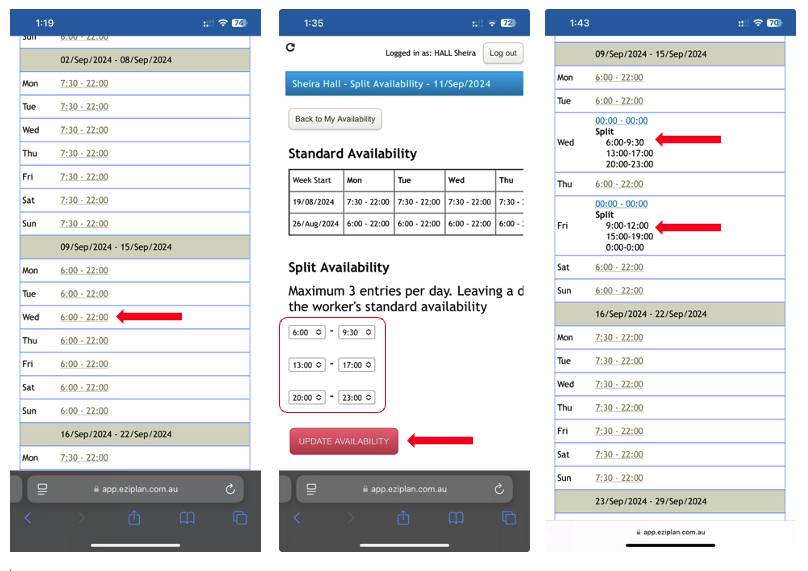
Task: Left phone: open Sat 7:30 - 22:00 link
Action: (84, 200)
